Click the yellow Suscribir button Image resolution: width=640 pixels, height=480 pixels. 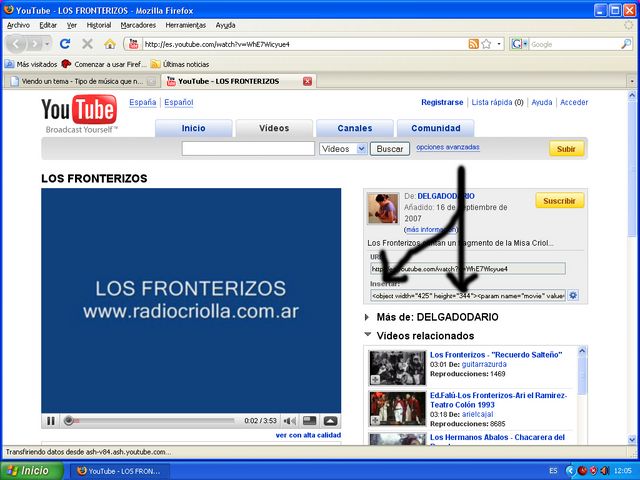pyautogui.click(x=559, y=201)
